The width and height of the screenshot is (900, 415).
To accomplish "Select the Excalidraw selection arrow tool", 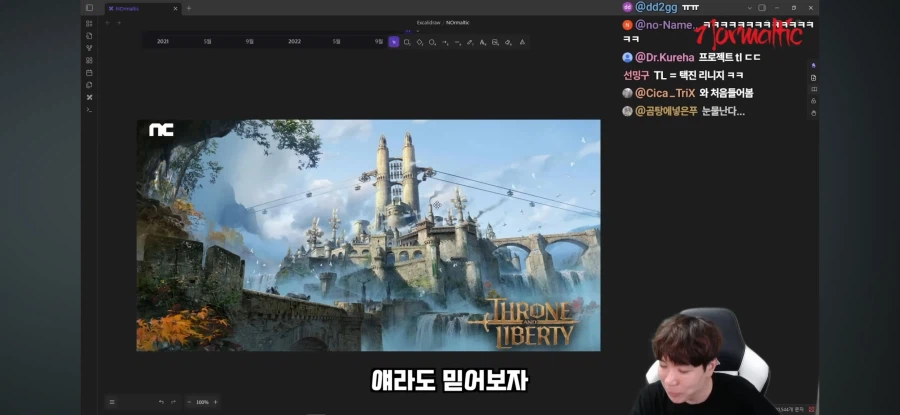I will click(x=394, y=42).
